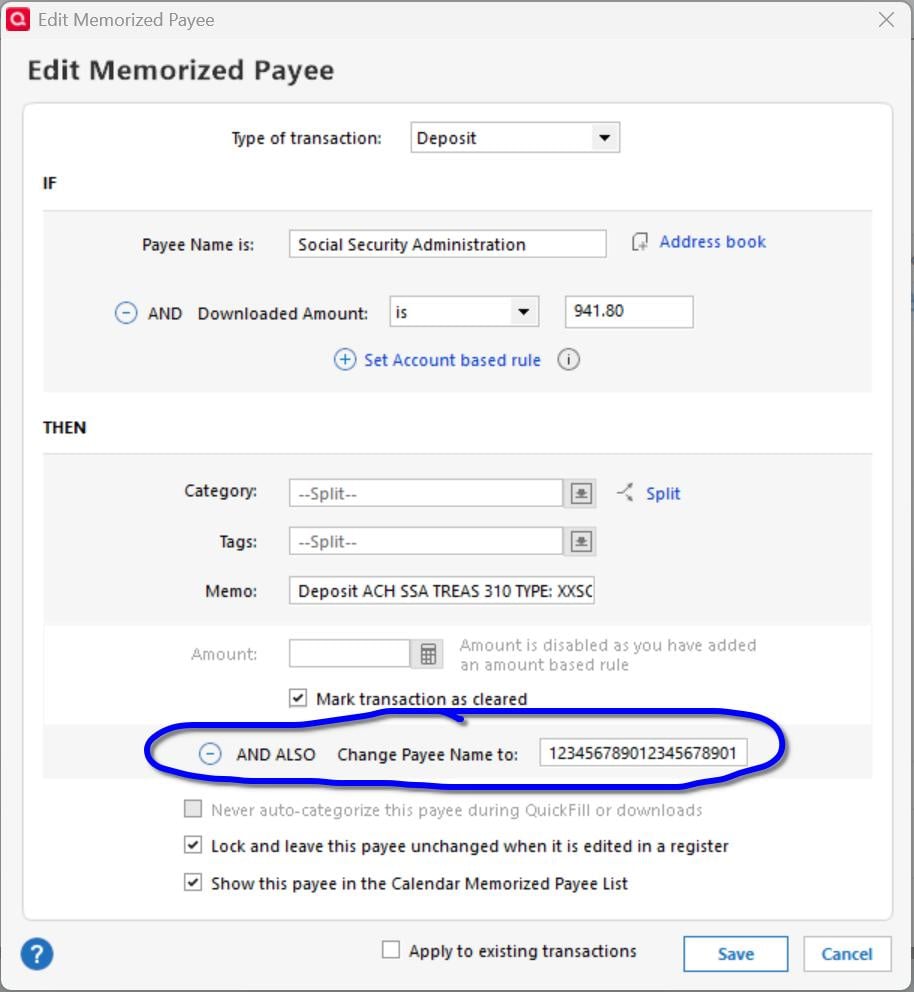914x992 pixels.
Task: Click the Payee Name is field
Action: 447,244
